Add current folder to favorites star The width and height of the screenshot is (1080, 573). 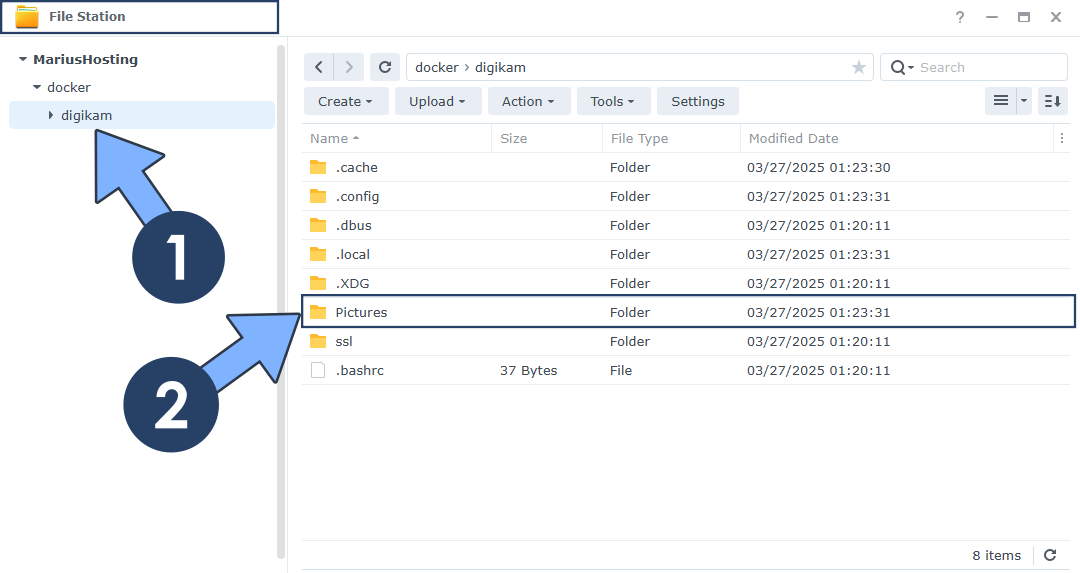point(858,67)
